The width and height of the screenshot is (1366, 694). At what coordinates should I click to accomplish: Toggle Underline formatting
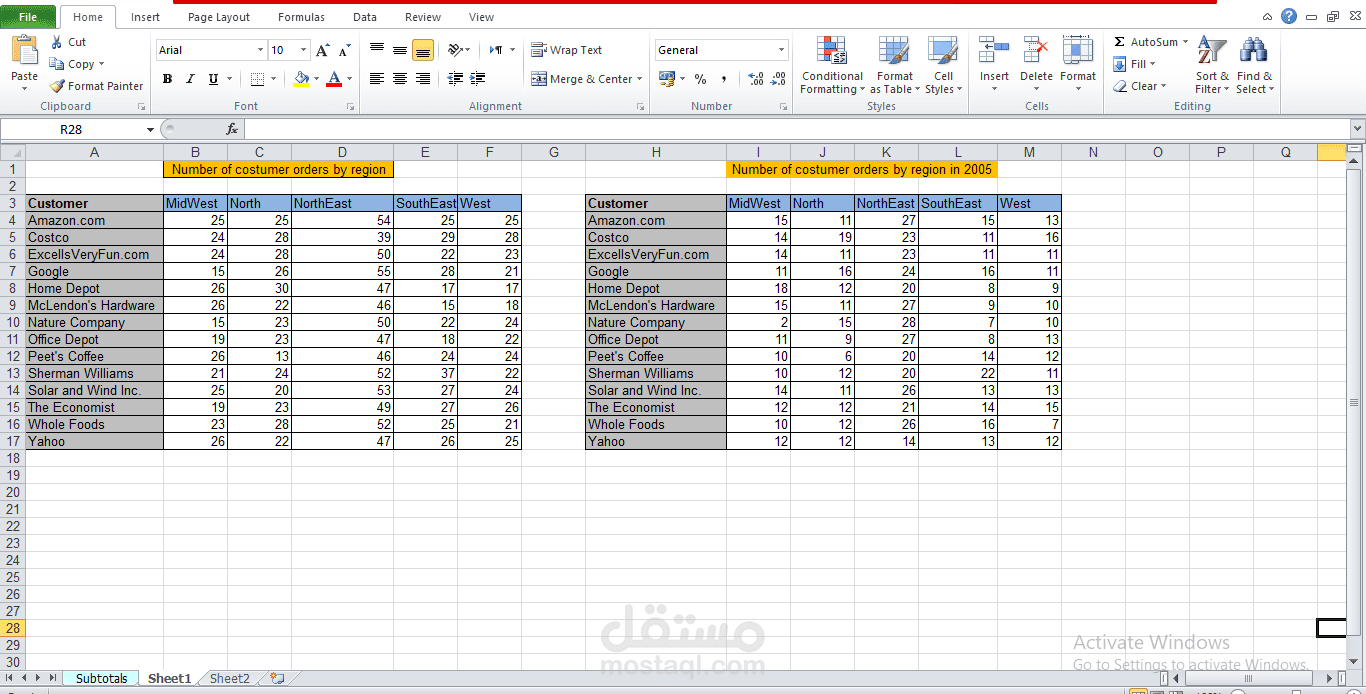point(213,79)
